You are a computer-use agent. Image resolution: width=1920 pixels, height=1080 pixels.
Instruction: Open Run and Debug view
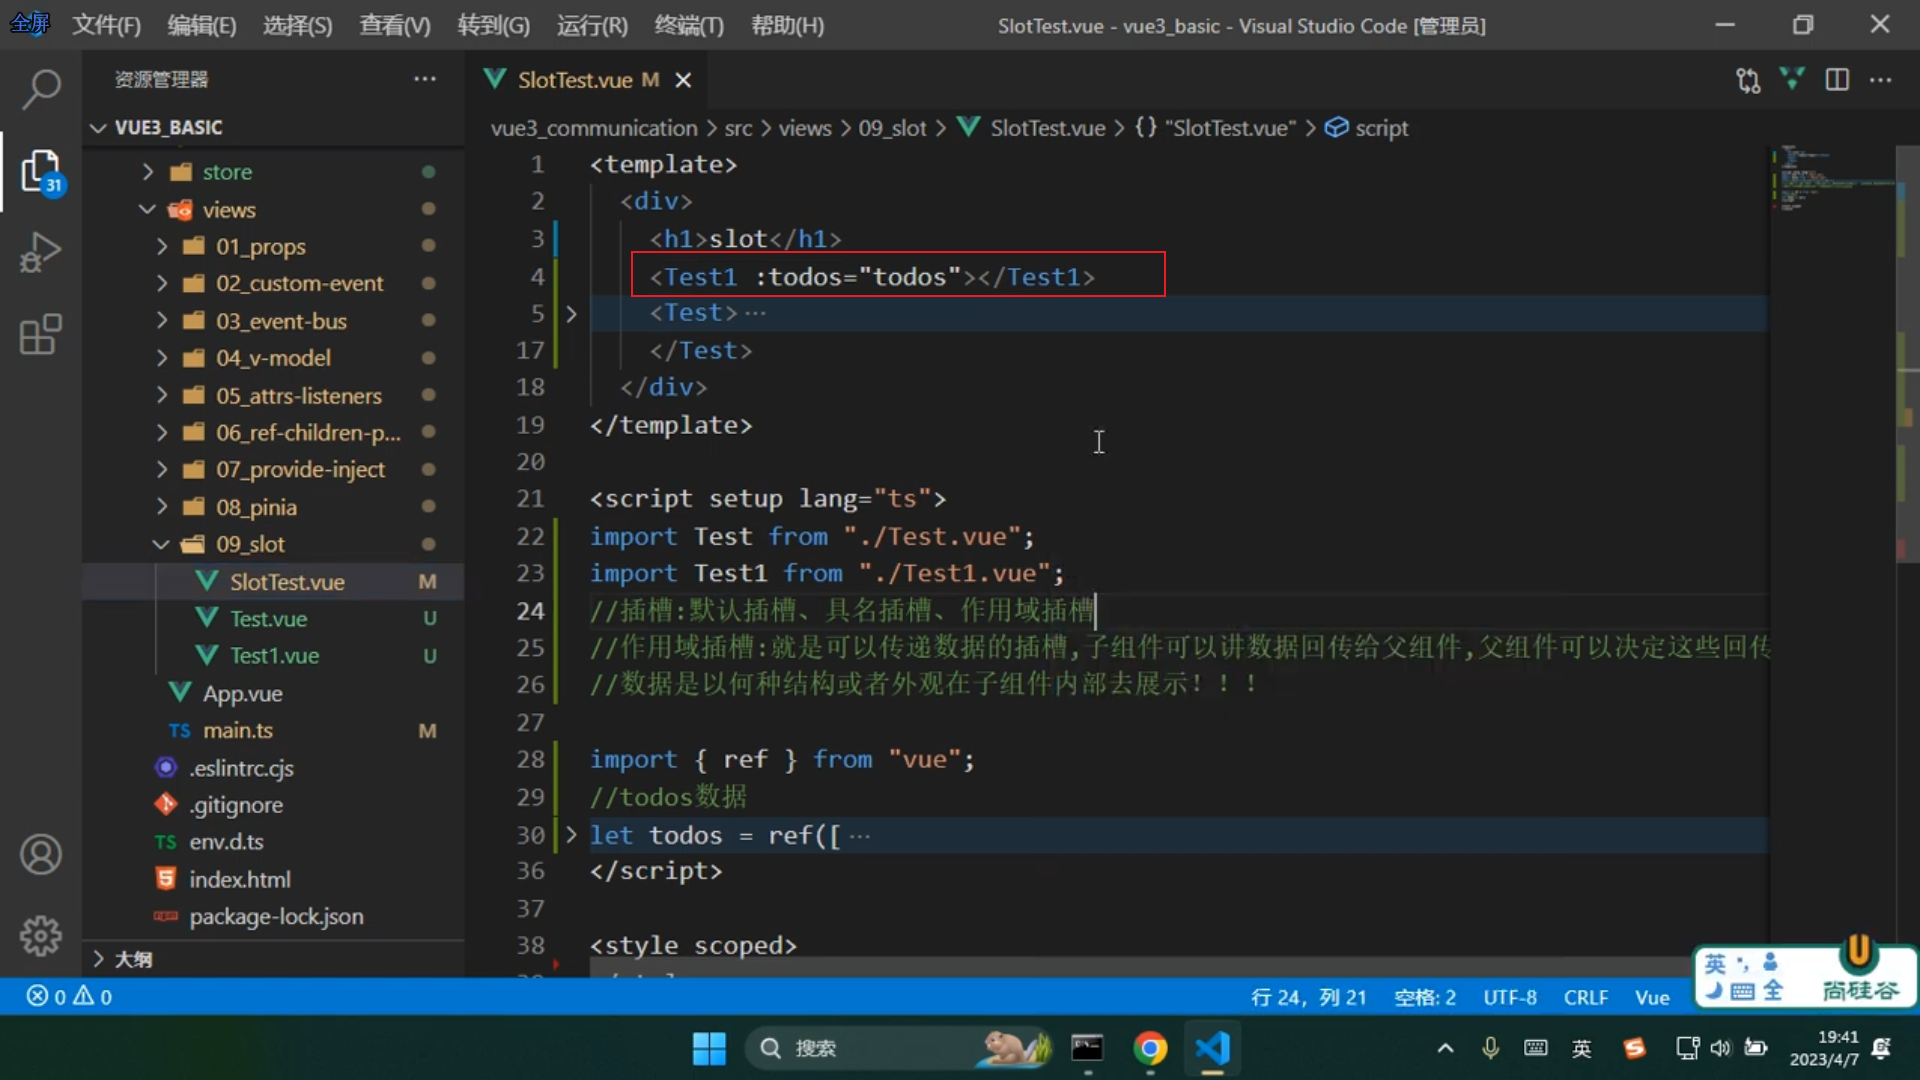(x=40, y=252)
